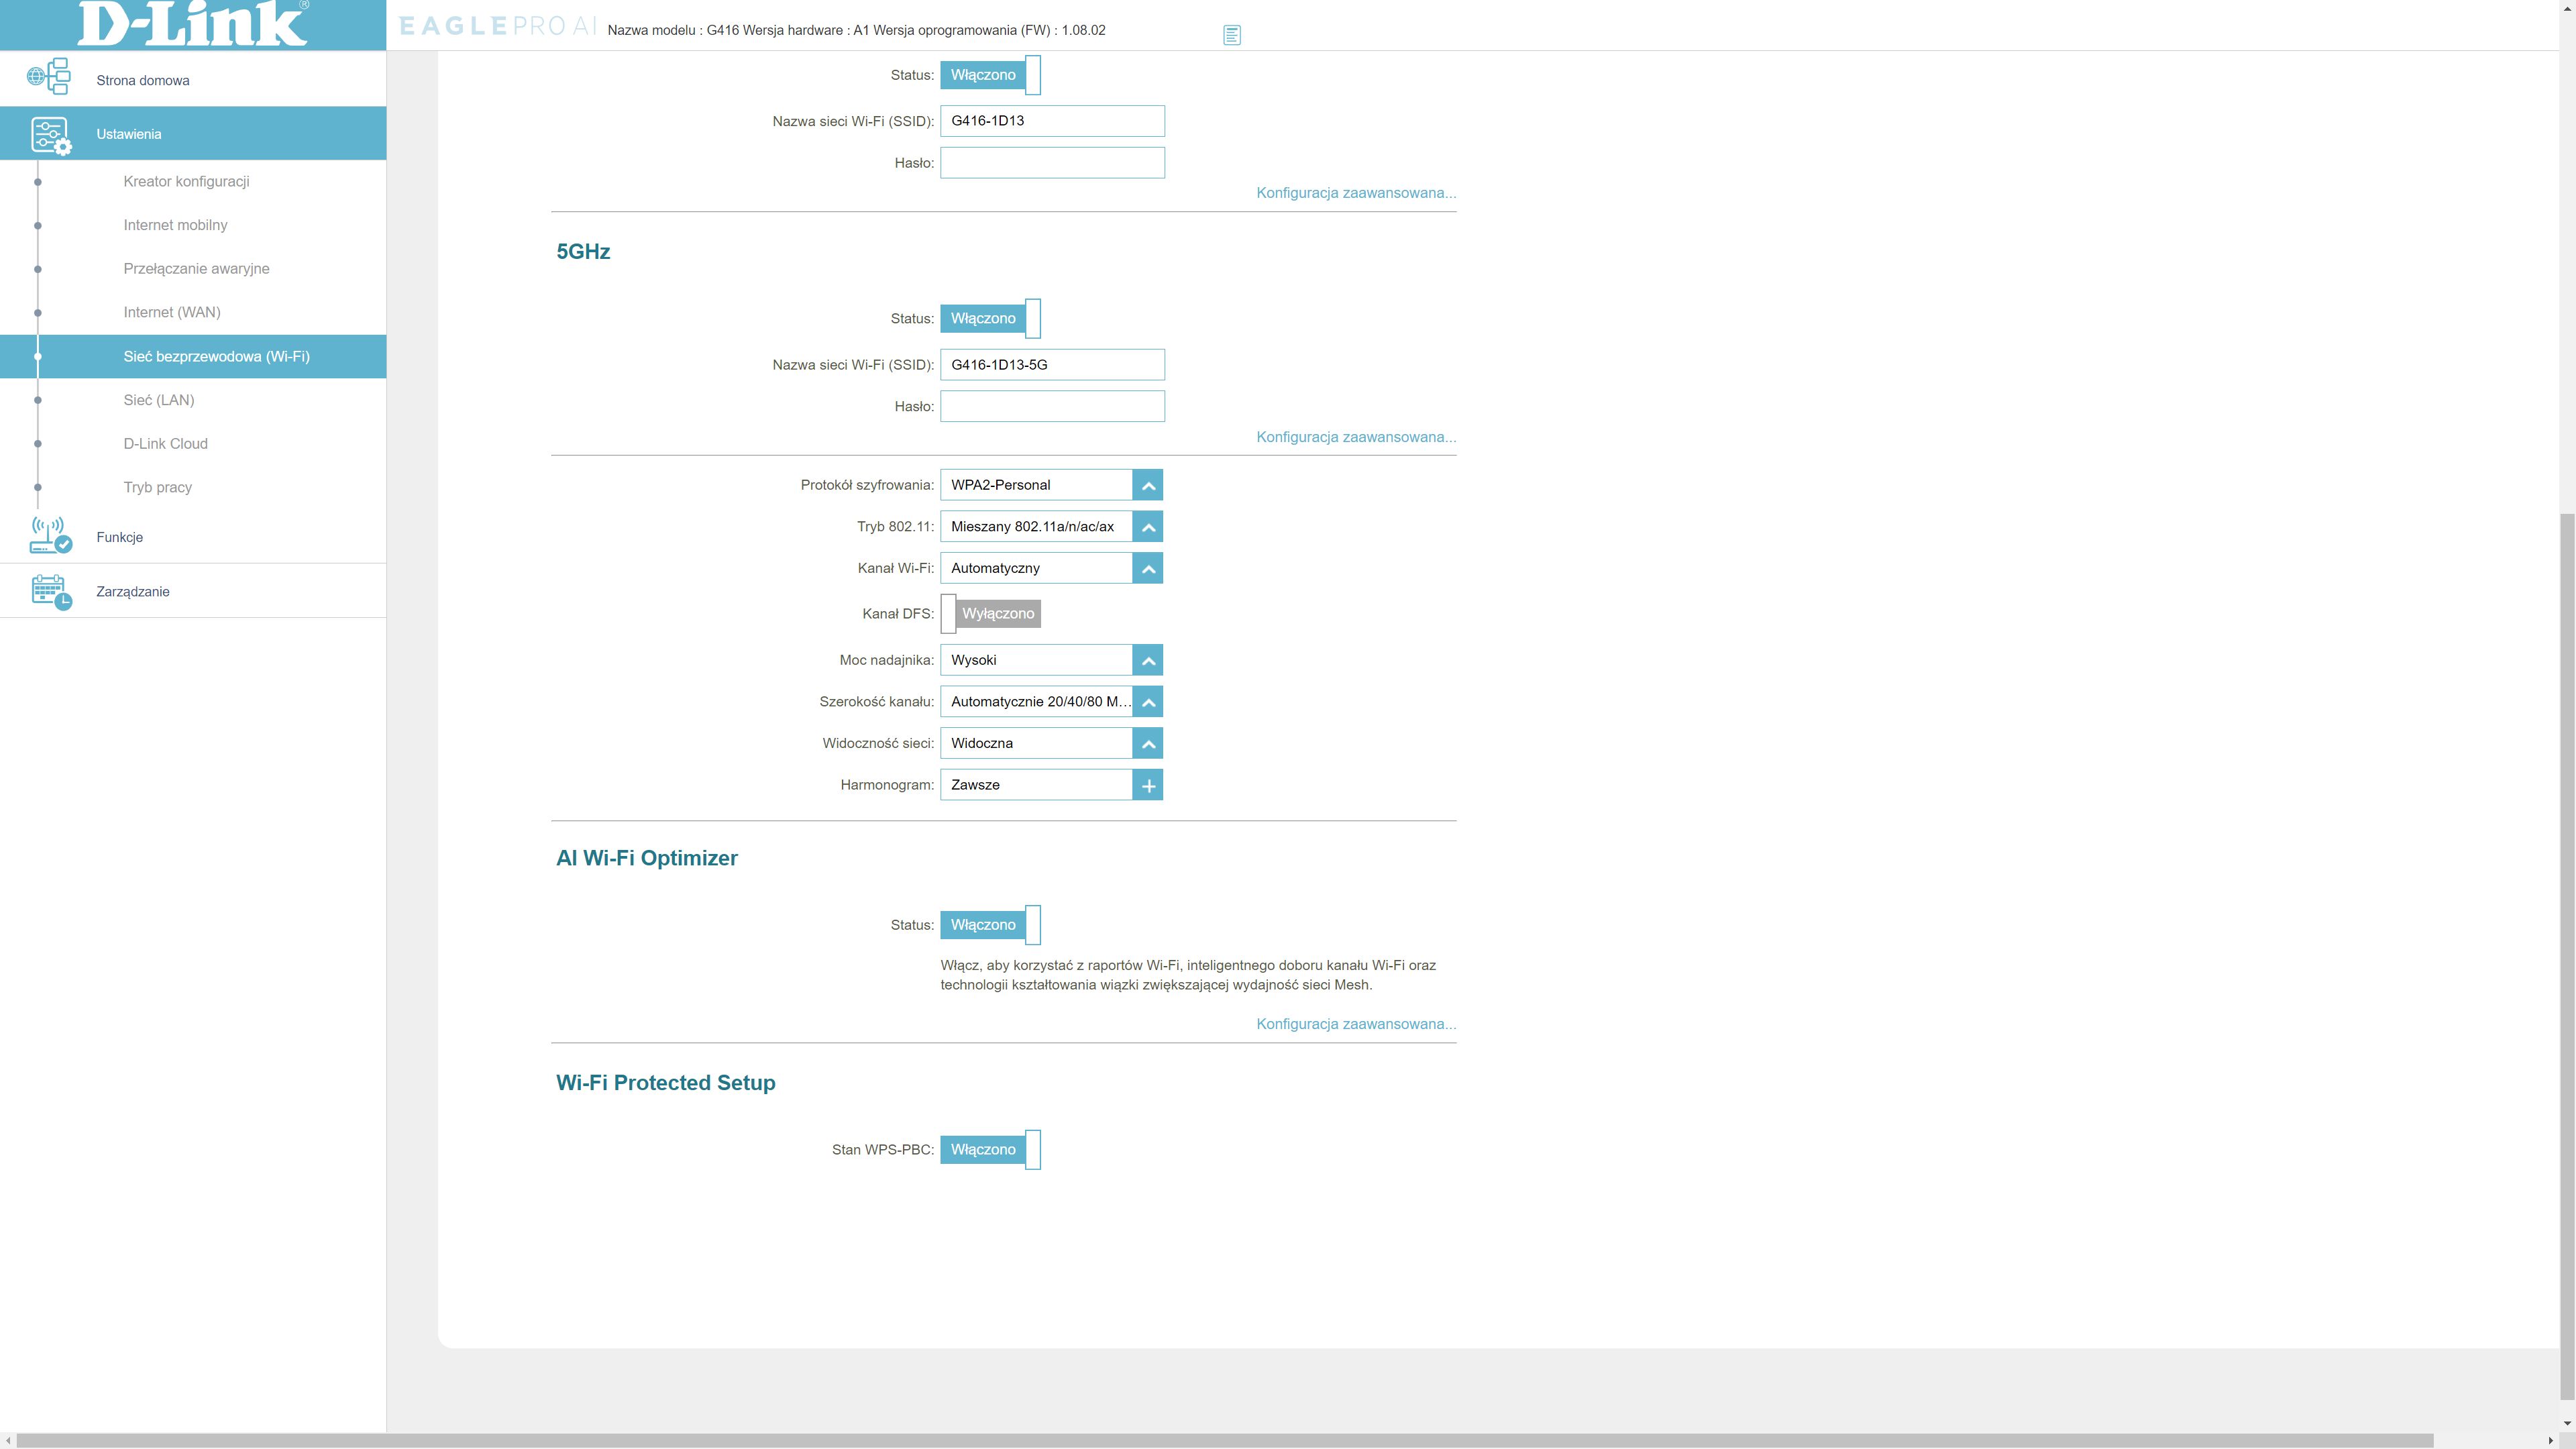The width and height of the screenshot is (2576, 1449).
Task: Open the Moc nadajnika dropdown
Action: (1051, 661)
